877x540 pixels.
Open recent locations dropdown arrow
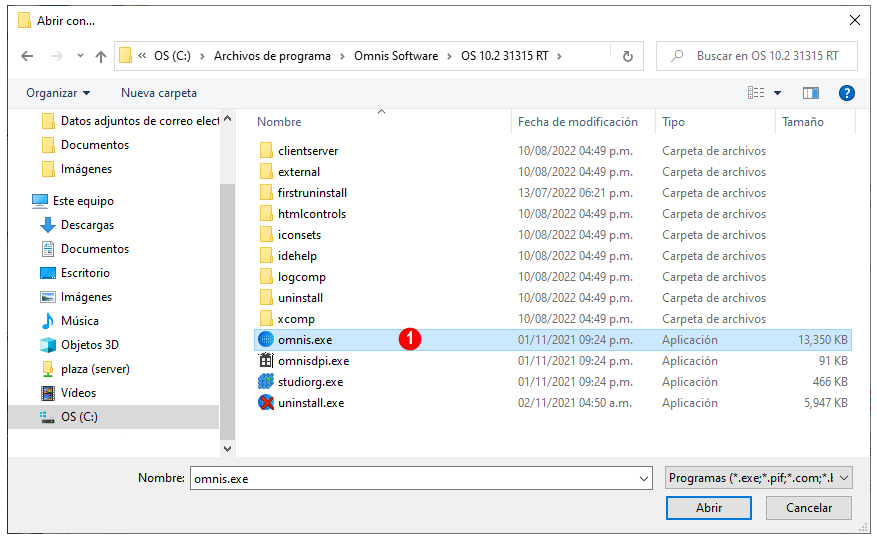coord(81,56)
